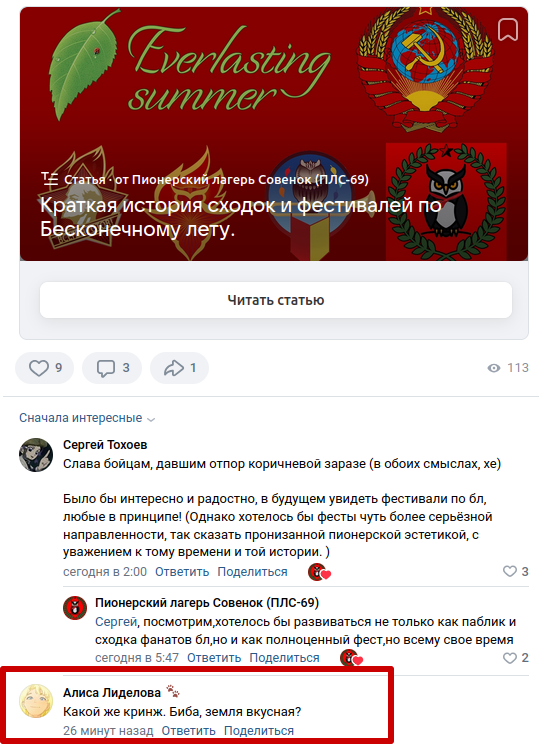Image resolution: width=539 pixels, height=744 pixels.
Task: View who liked Сергей's comment reaction avatar
Action: click(319, 572)
